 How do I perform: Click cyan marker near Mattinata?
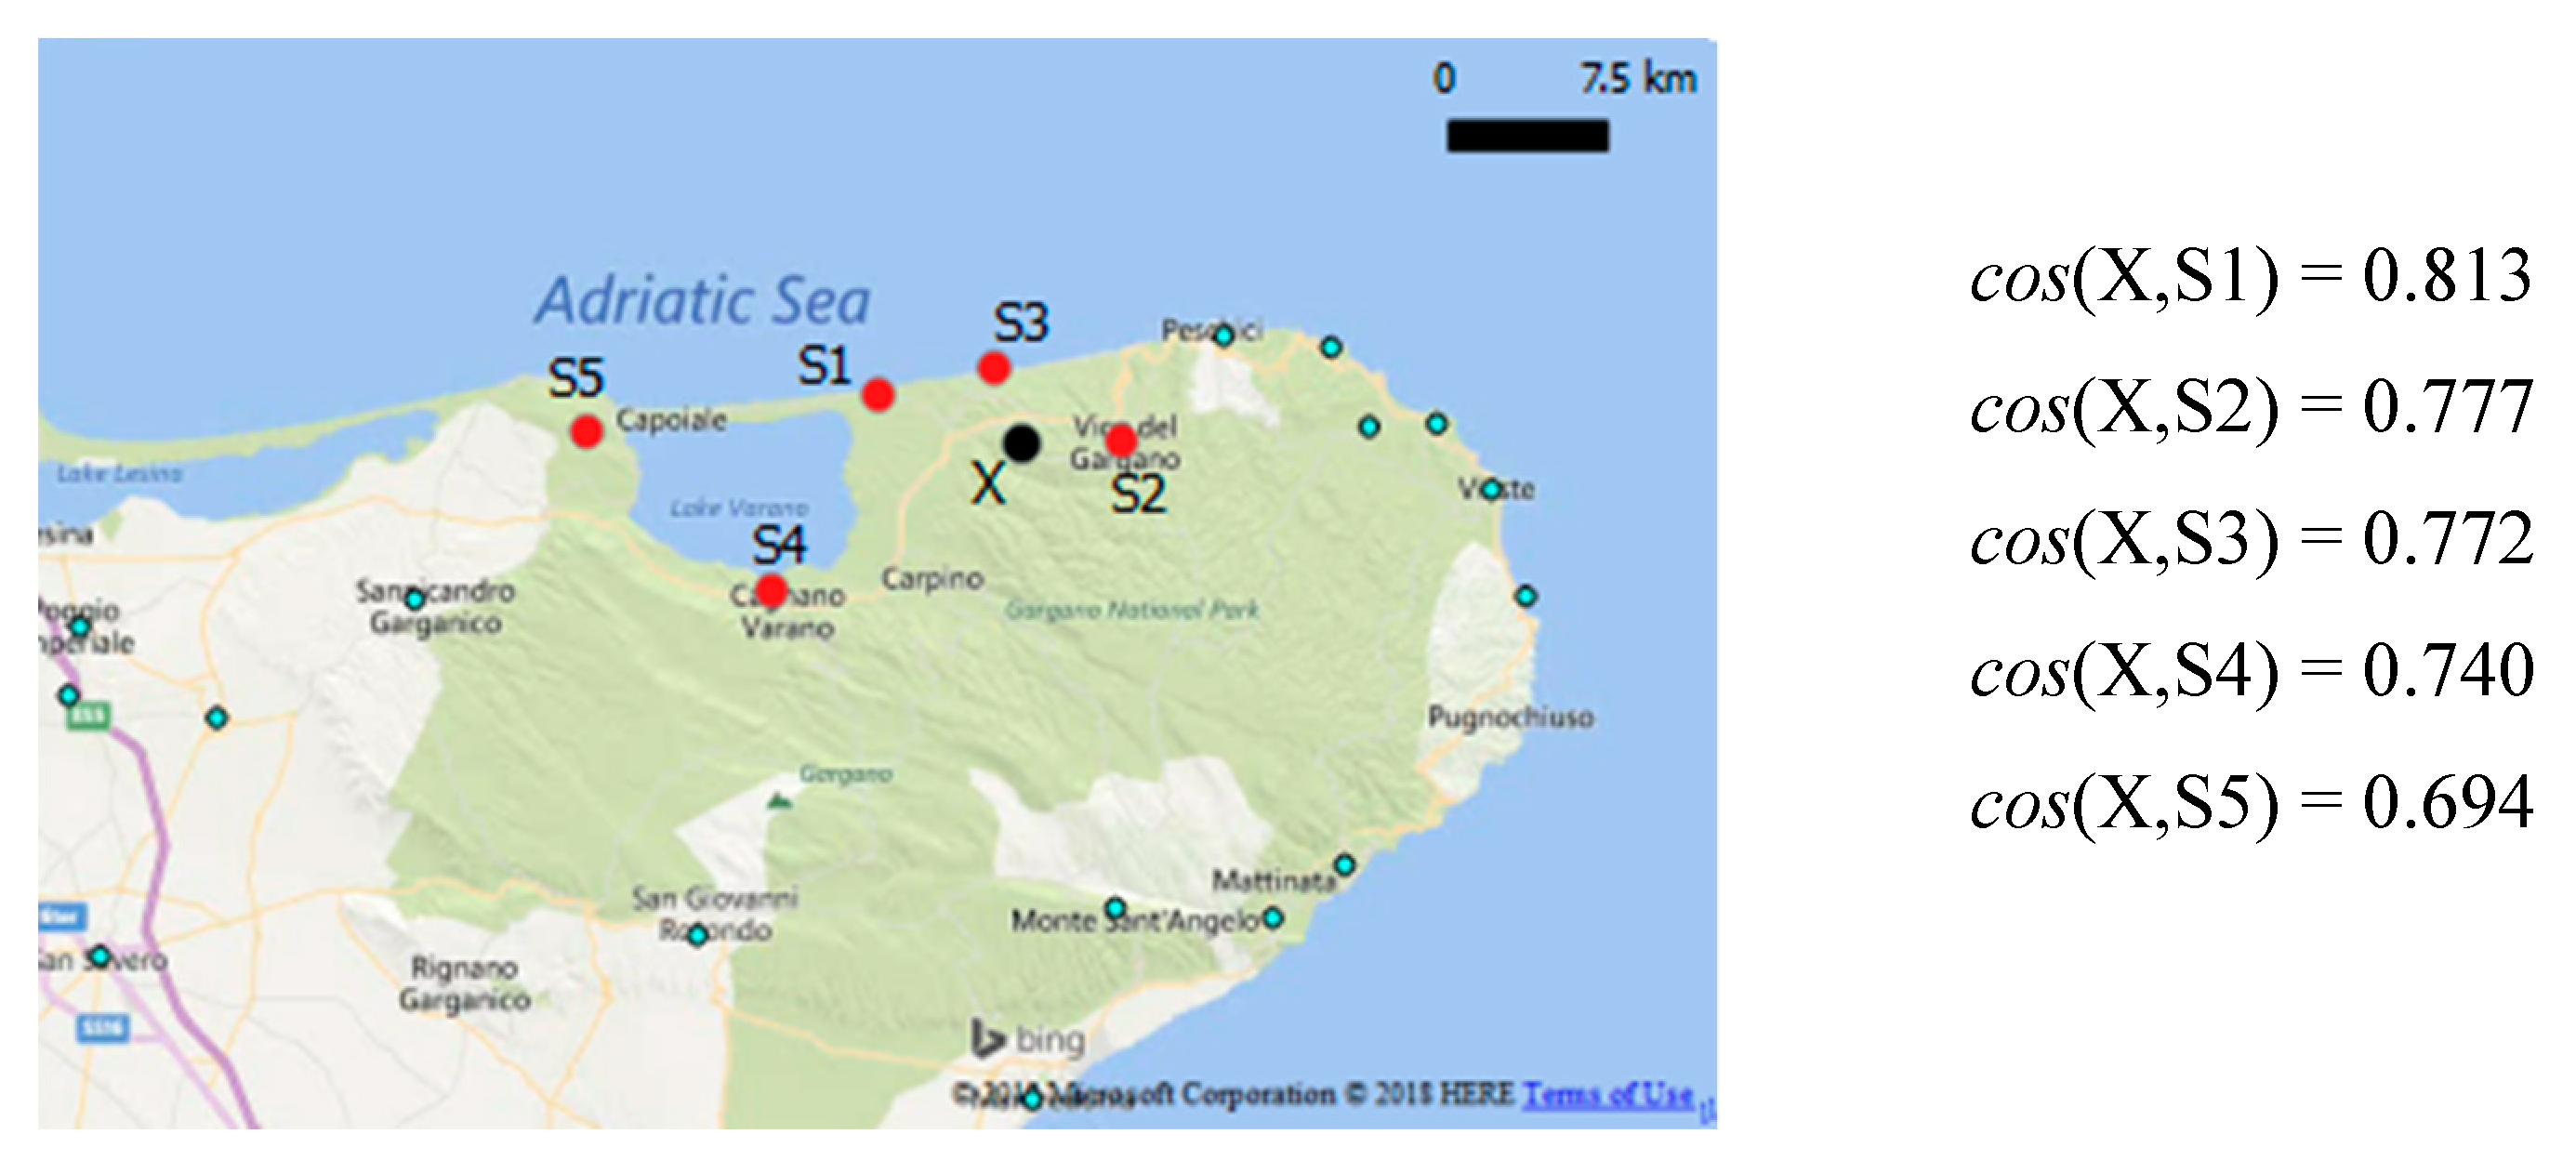[1345, 864]
